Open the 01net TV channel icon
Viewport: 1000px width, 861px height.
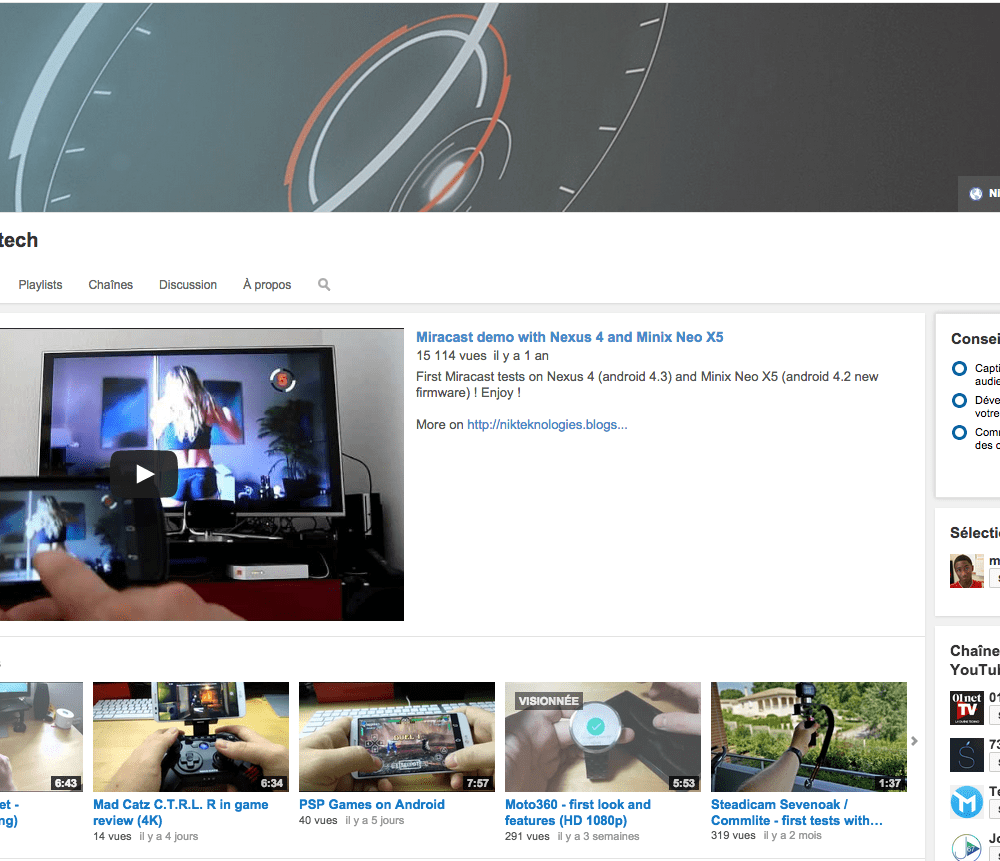[x=967, y=707]
